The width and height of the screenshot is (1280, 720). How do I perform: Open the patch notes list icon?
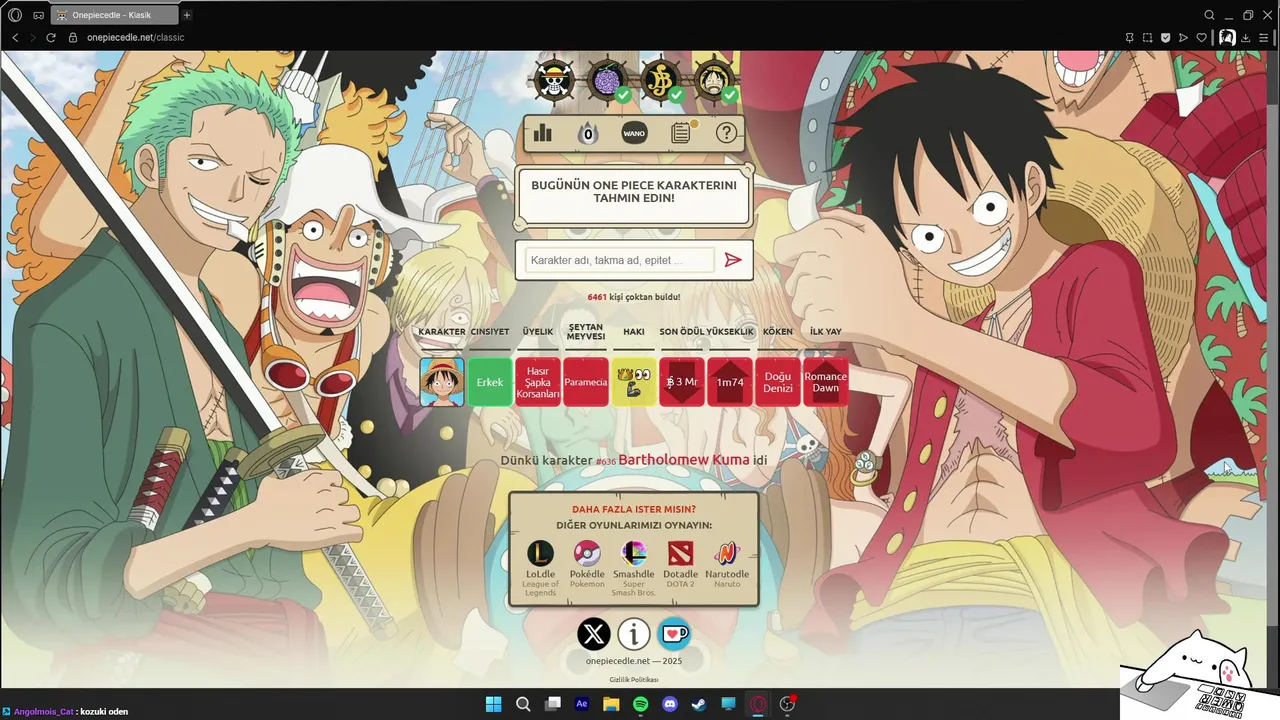(x=681, y=133)
